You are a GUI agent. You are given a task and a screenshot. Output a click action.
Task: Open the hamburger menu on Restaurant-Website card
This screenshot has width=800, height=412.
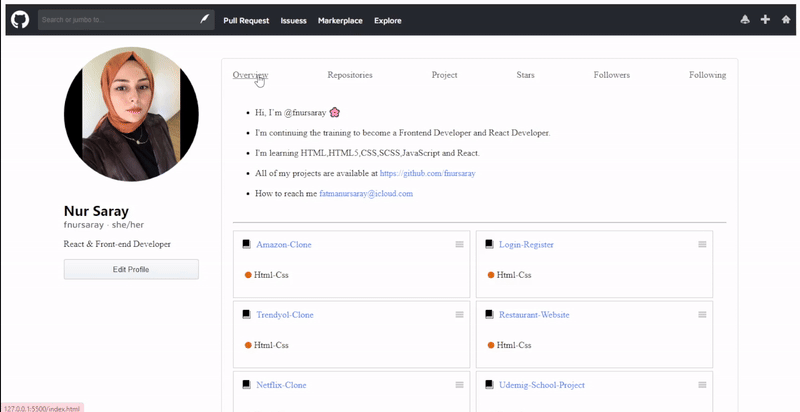(x=703, y=315)
